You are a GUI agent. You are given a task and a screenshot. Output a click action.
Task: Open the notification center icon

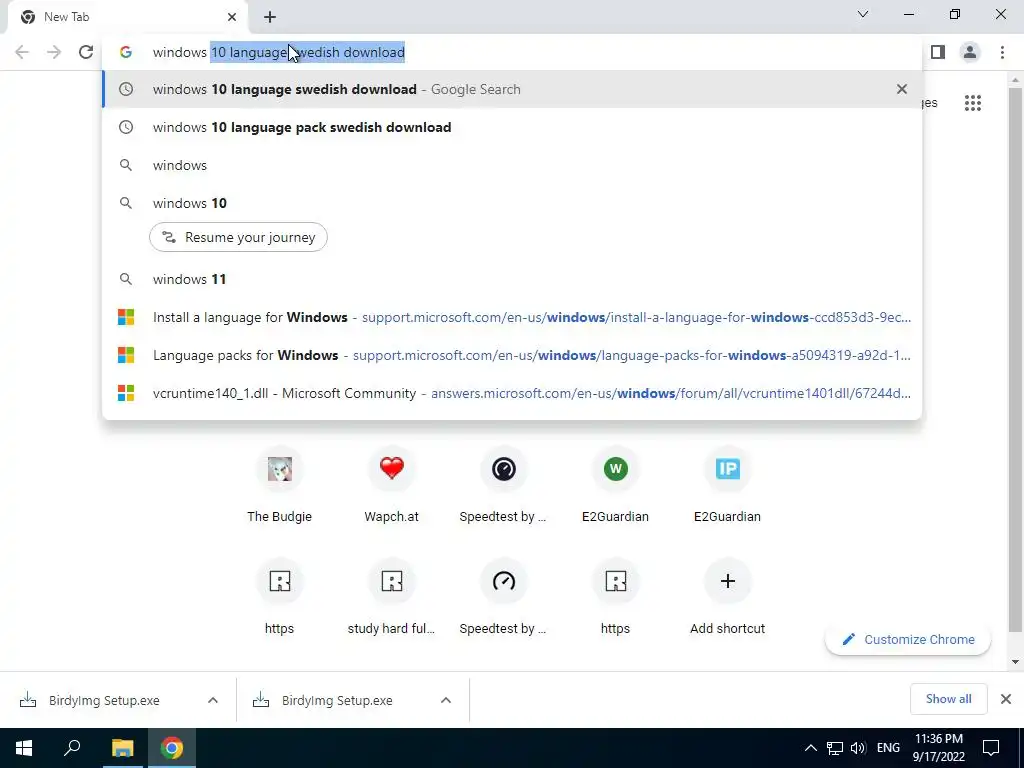991,748
